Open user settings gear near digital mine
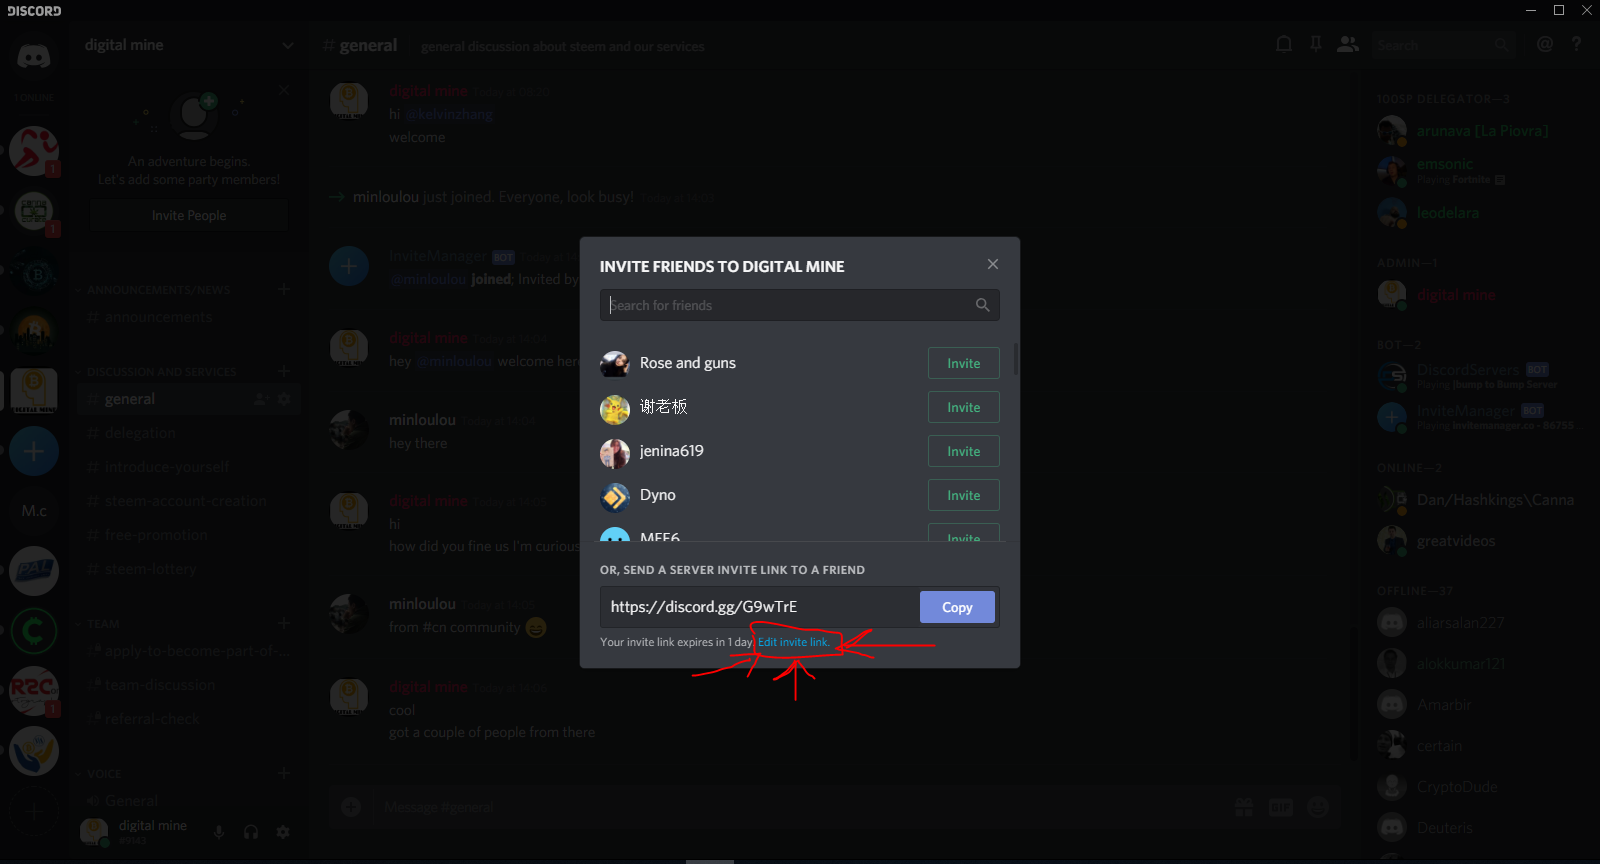Image resolution: width=1600 pixels, height=864 pixels. tap(283, 832)
